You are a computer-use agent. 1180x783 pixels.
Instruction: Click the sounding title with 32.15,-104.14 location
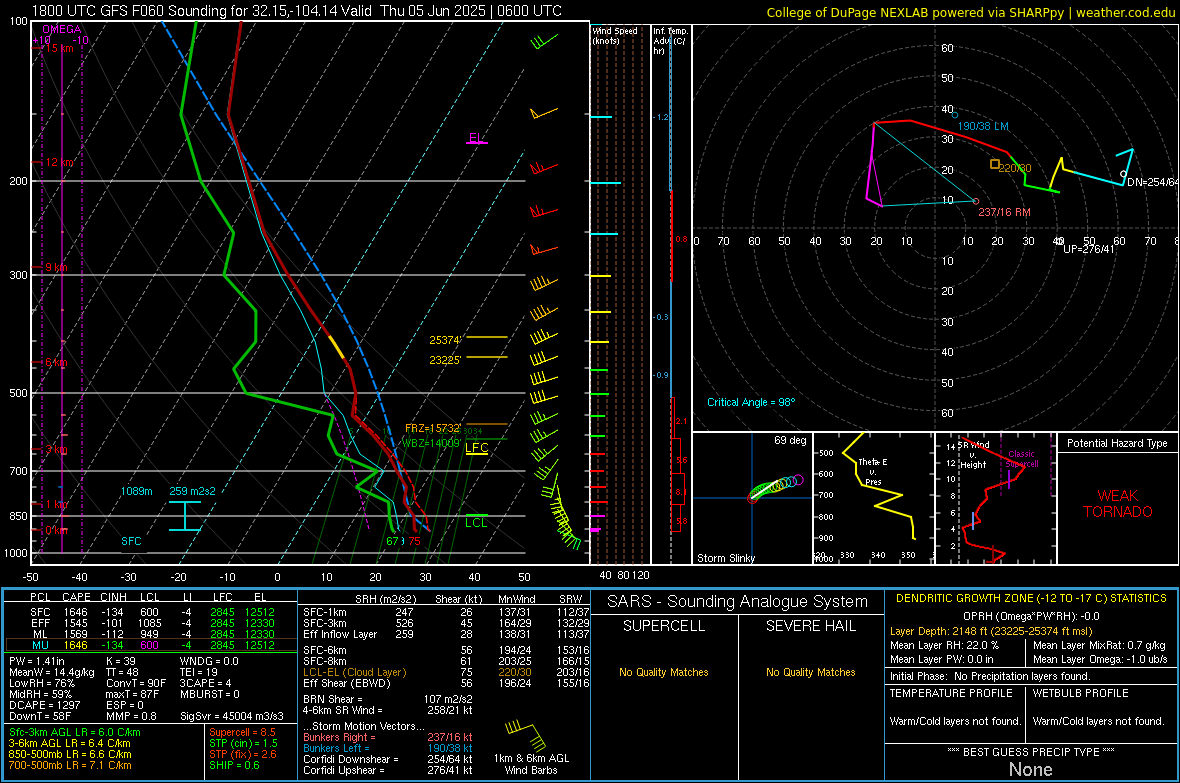(297, 11)
